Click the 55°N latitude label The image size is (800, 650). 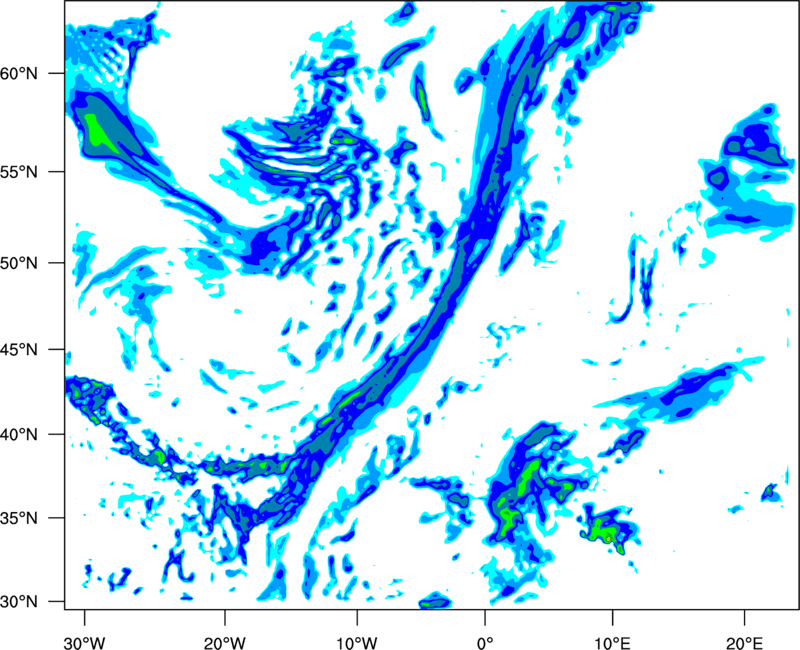(19, 172)
